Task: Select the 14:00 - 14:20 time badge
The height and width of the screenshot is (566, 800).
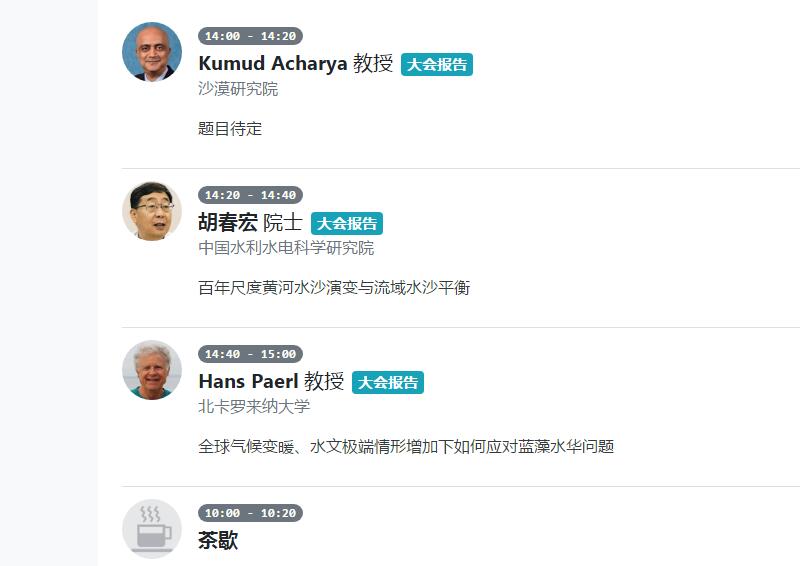Action: coord(250,36)
